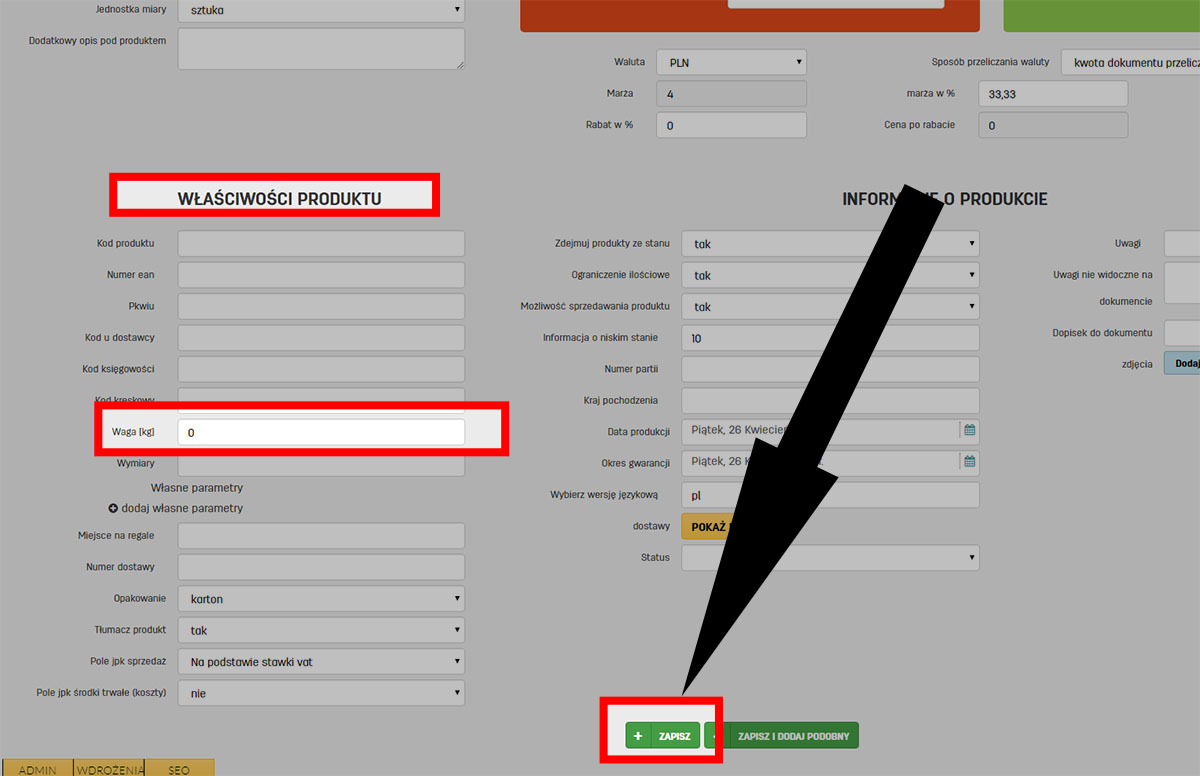1200x776 pixels.
Task: Select the SEO tab
Action: pyautogui.click(x=179, y=769)
